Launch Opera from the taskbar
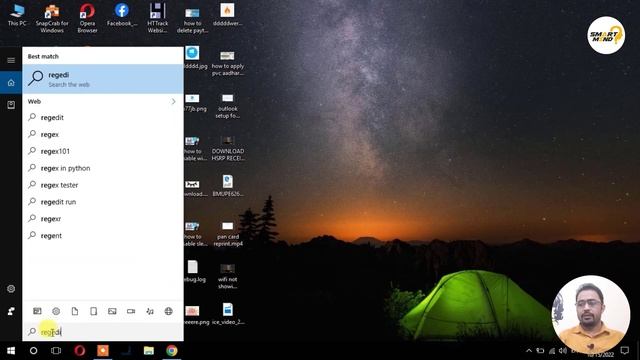The image size is (640, 360). (x=80, y=351)
